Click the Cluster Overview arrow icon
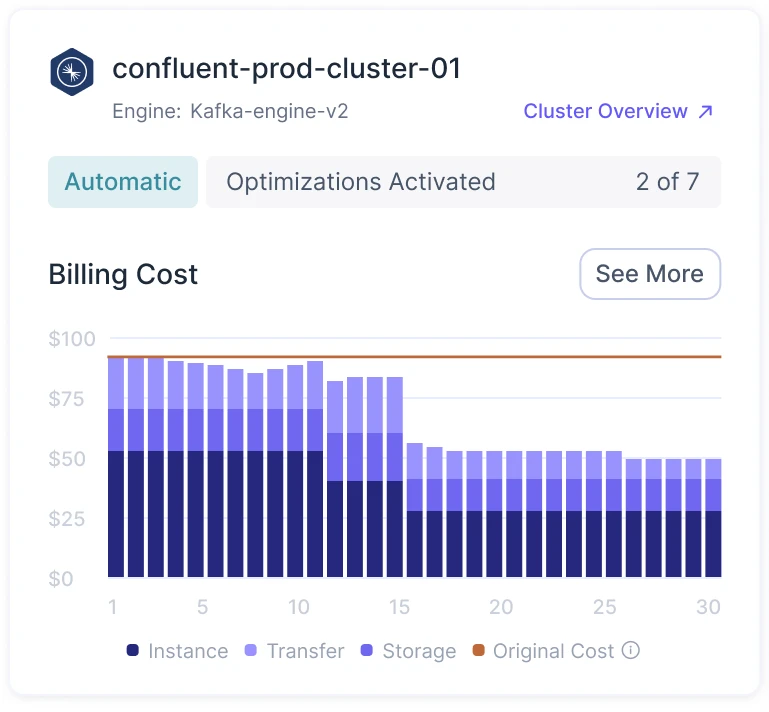 pyautogui.click(x=705, y=112)
